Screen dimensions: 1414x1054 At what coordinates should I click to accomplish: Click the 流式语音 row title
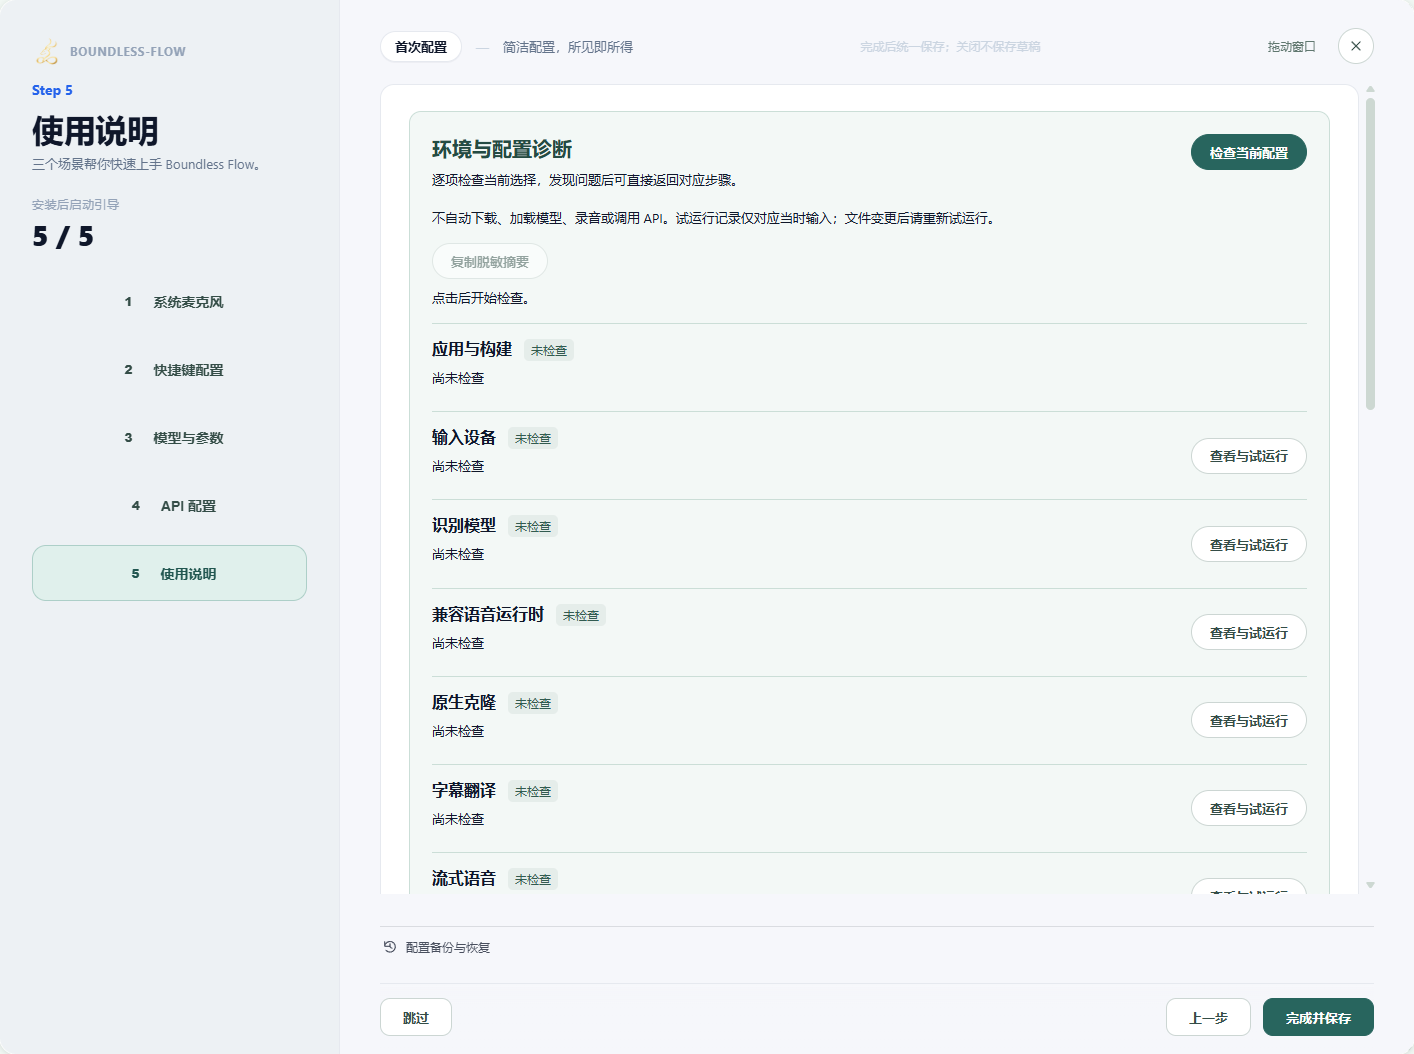click(464, 878)
